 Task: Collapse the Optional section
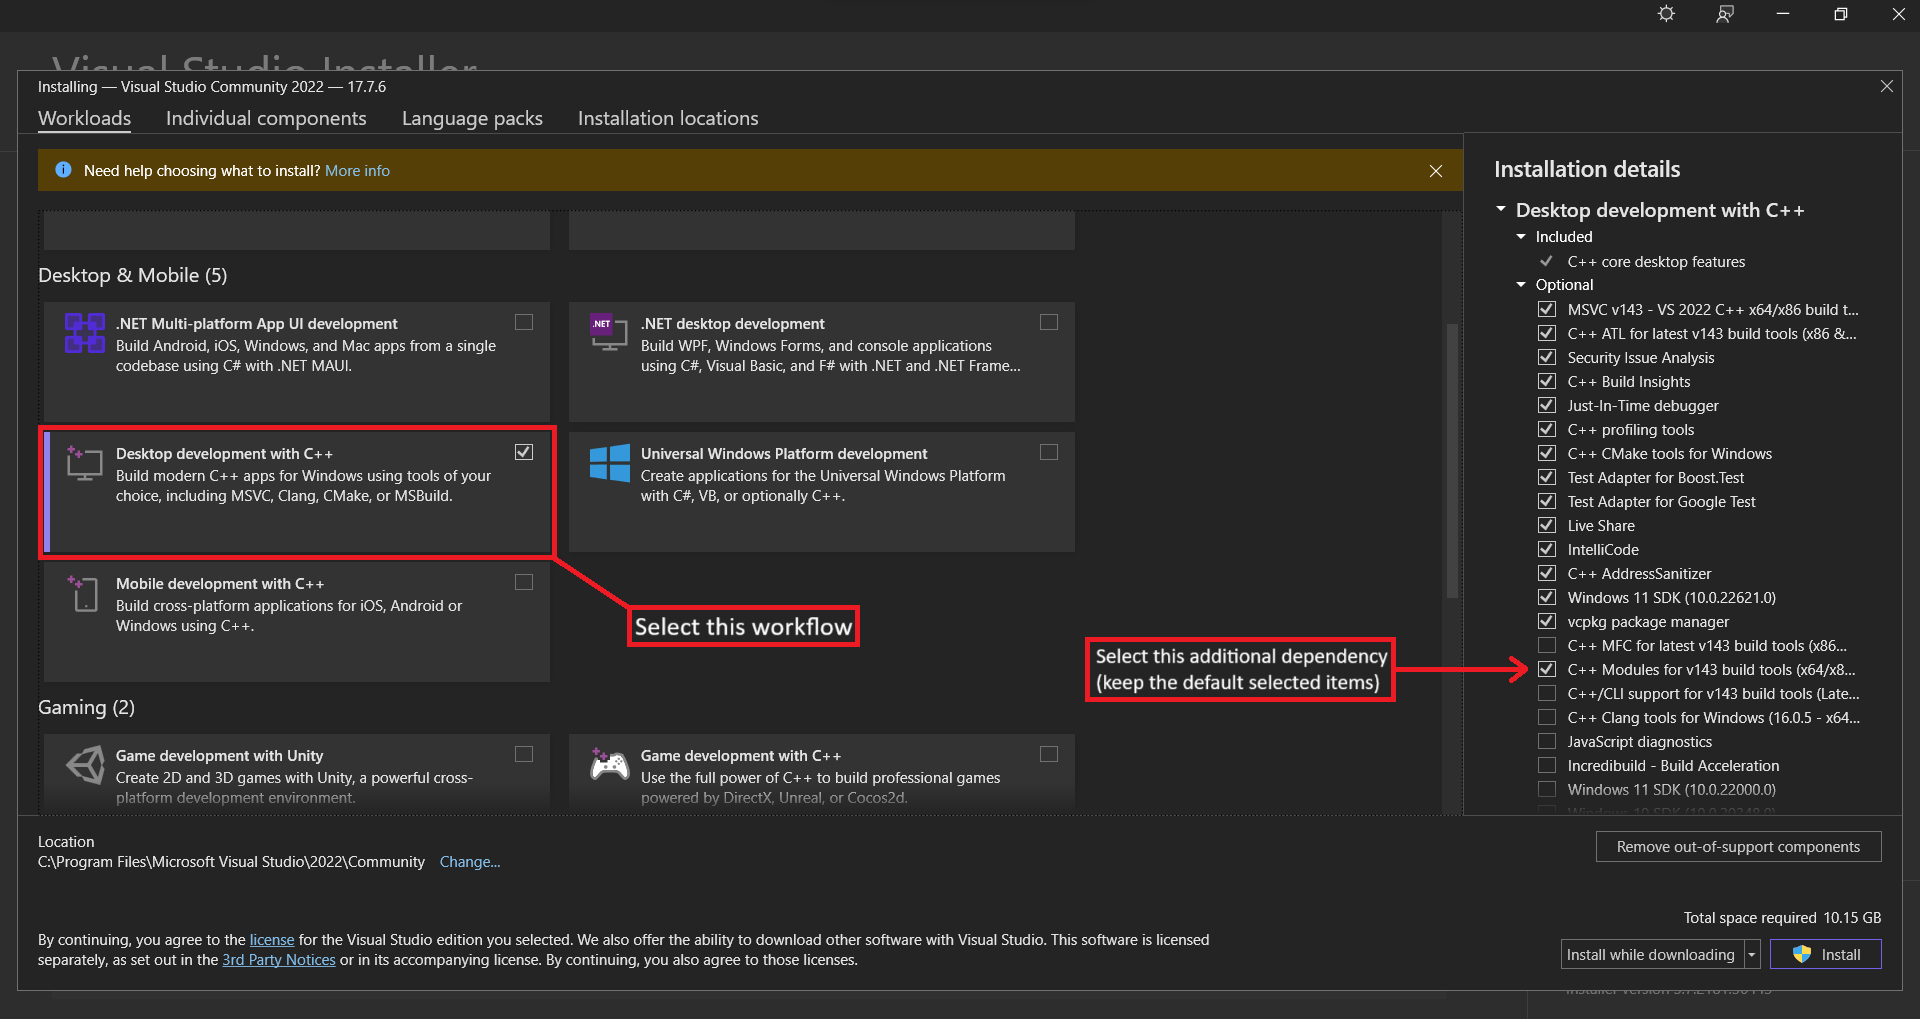pos(1521,285)
